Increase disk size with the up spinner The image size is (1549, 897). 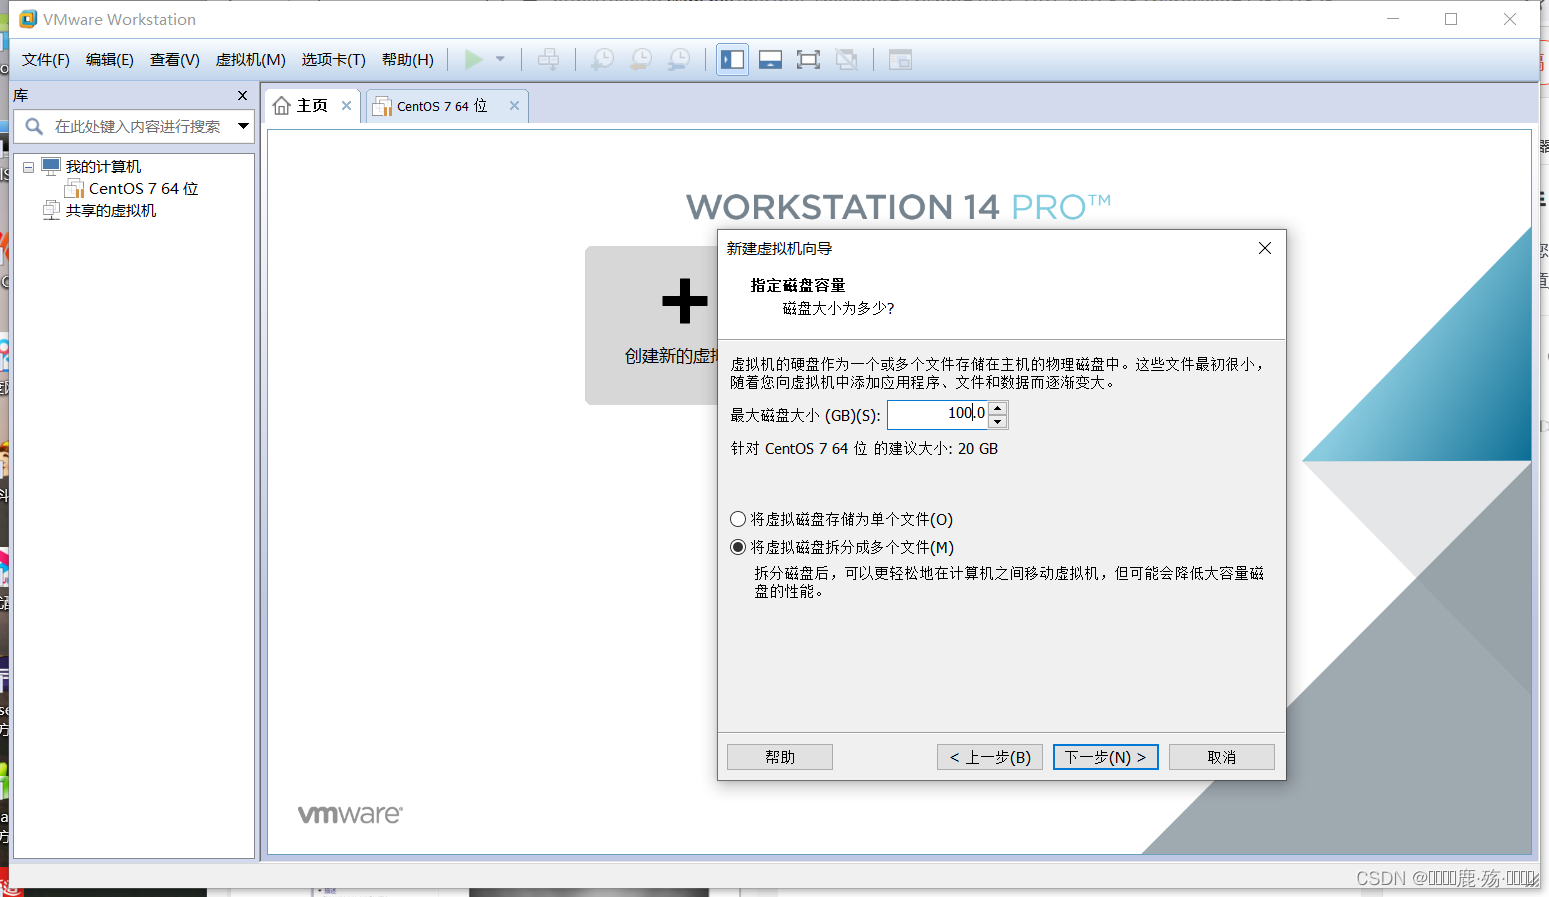pos(997,408)
